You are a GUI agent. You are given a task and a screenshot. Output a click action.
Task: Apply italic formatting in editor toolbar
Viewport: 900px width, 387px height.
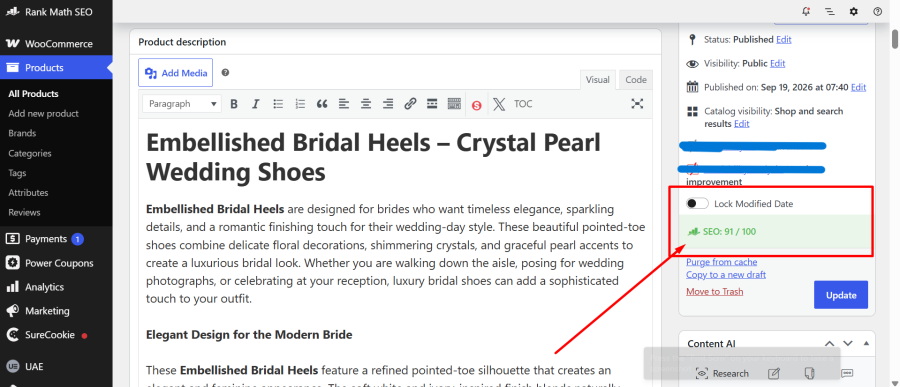coord(255,104)
